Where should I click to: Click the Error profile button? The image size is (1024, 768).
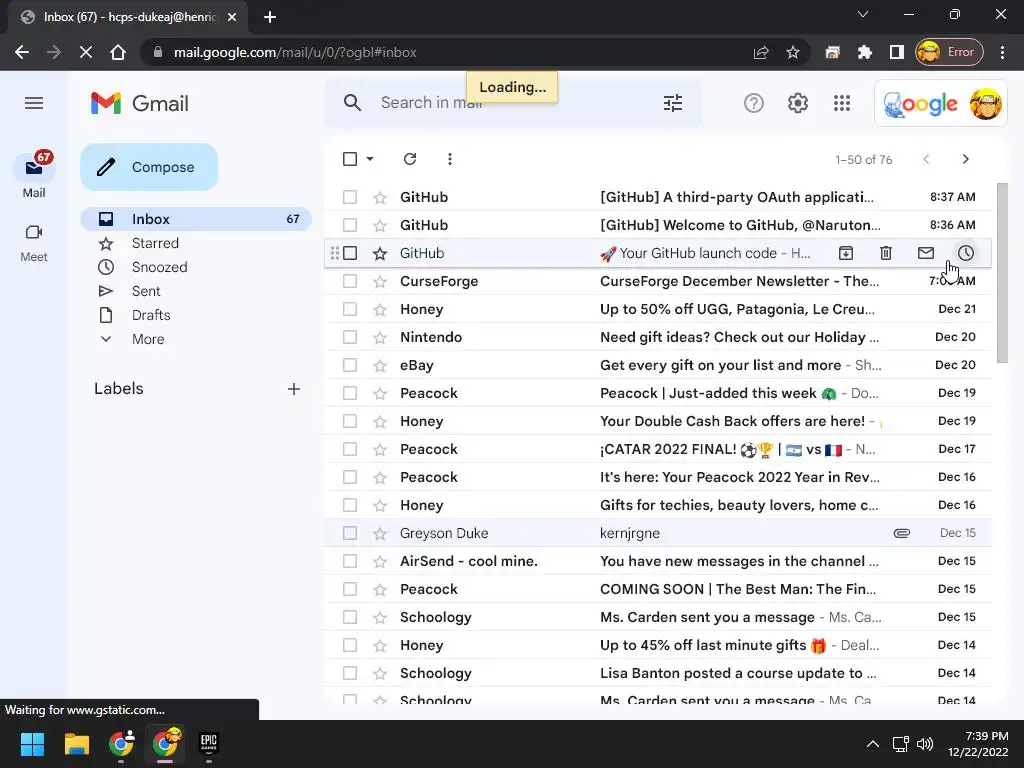(949, 52)
